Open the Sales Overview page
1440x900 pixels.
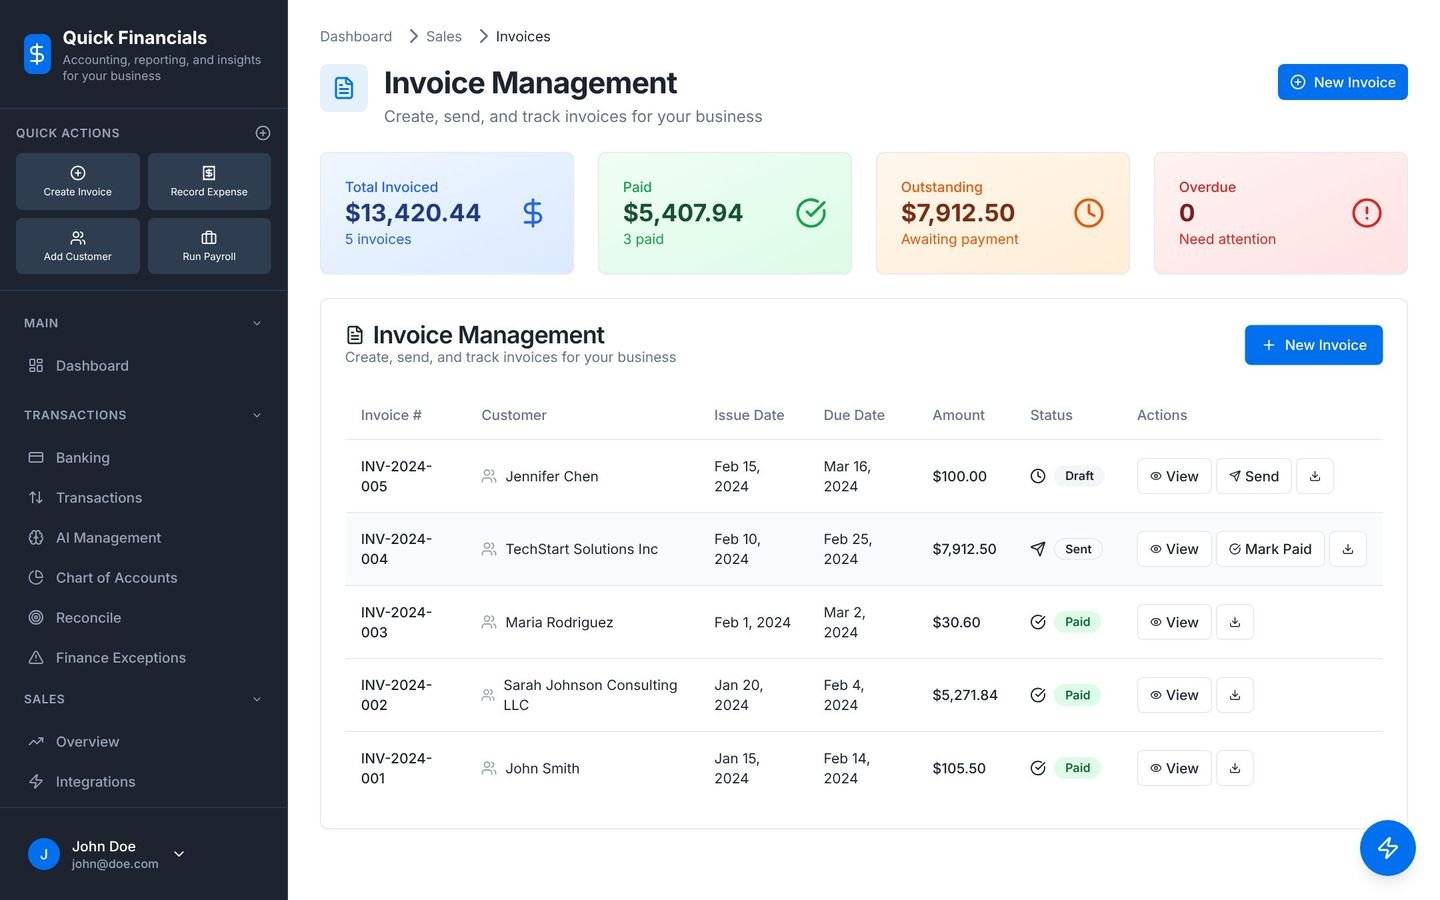pos(144,742)
